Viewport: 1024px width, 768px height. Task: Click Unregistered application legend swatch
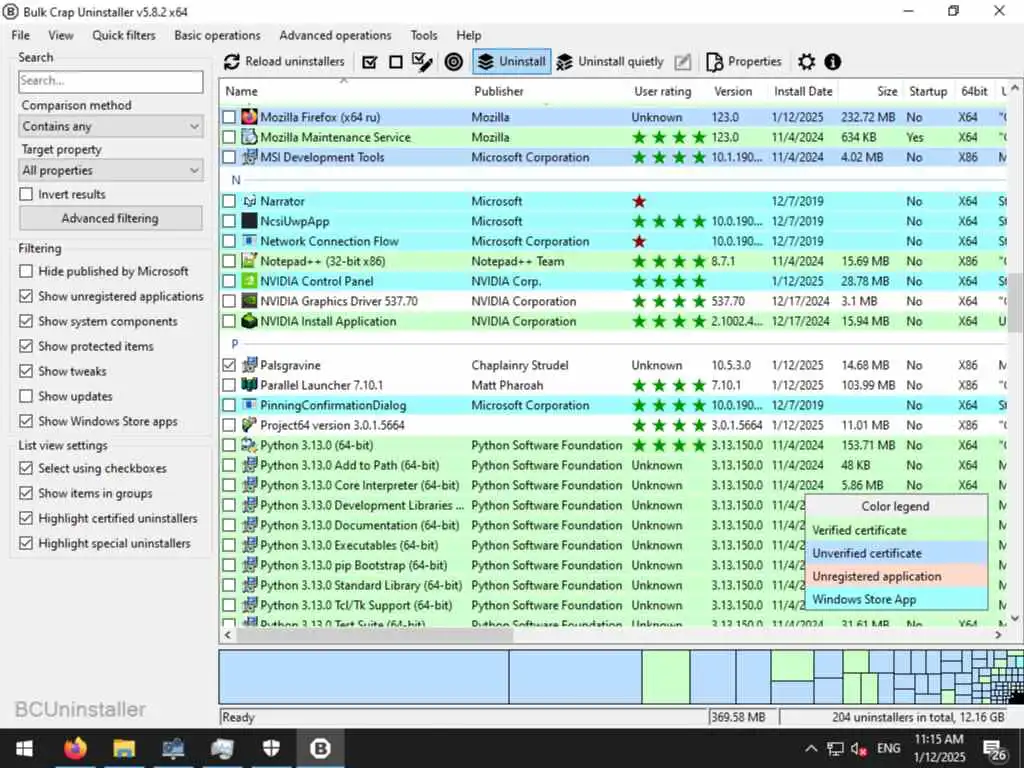896,576
